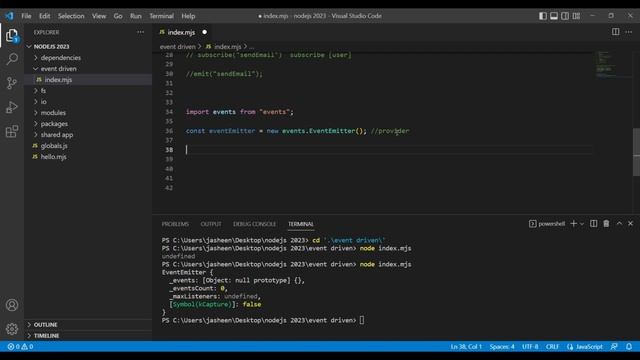640x360 pixels.
Task: Close the terminal panel
Action: [631, 224]
